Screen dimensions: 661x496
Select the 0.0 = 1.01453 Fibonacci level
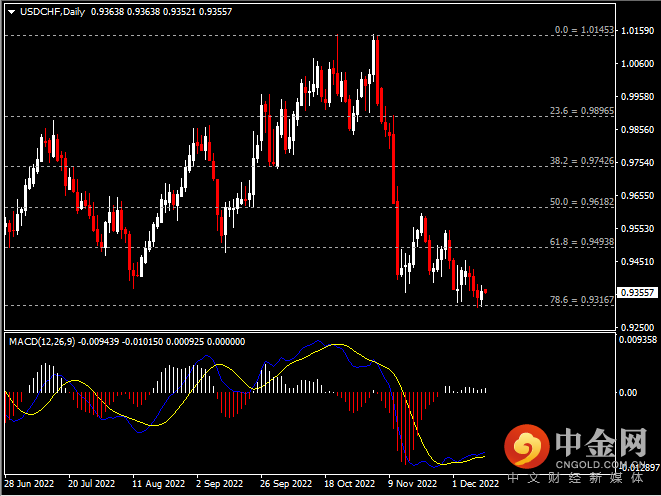click(585, 31)
